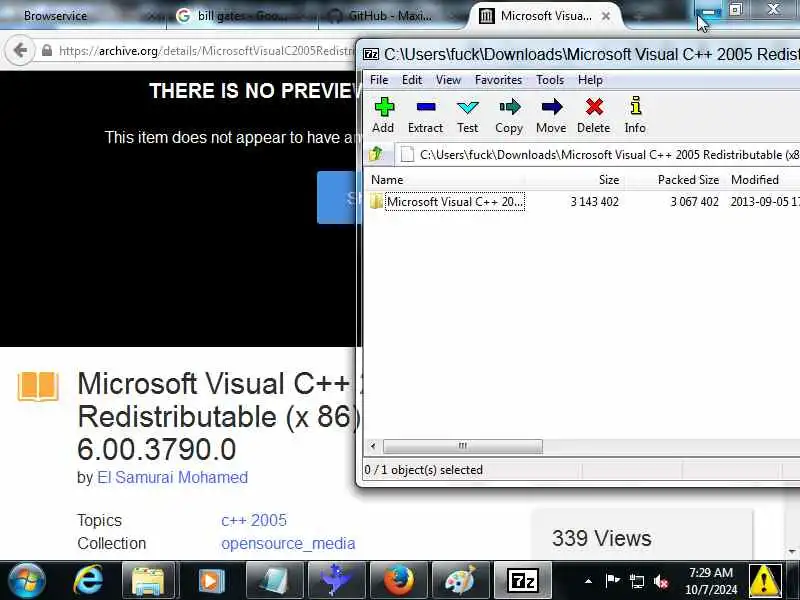Viewport: 800px width, 600px height.
Task: Open the Paint palette taskbar icon
Action: 460,581
